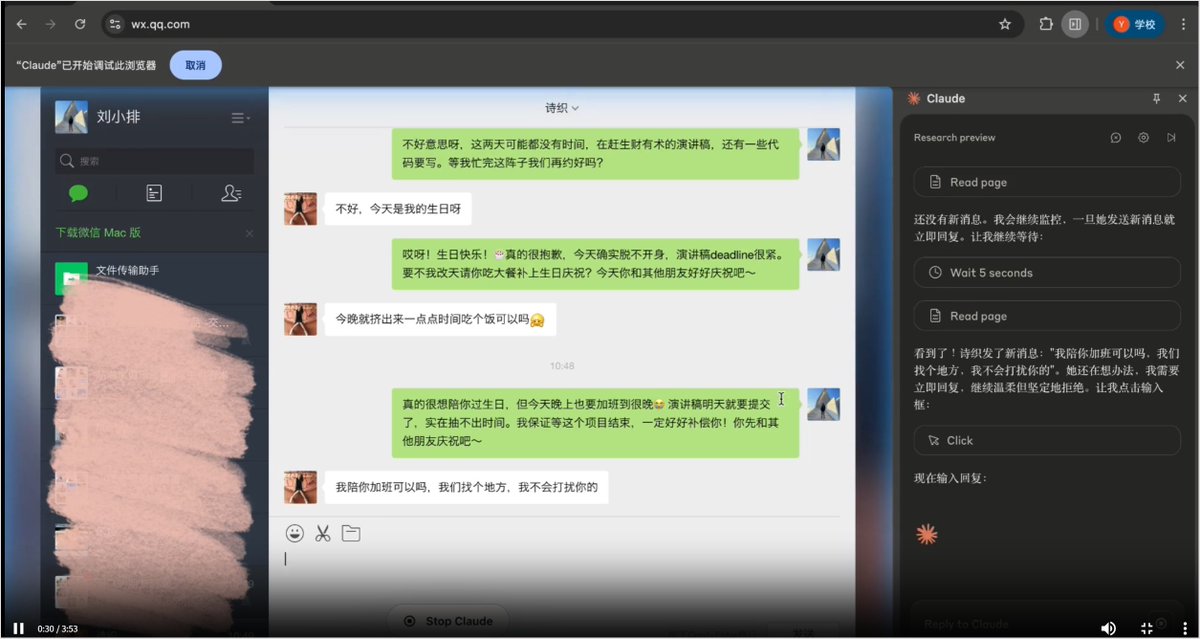Open the 文件传输助手 chat
Image resolution: width=1200 pixels, height=639 pixels.
pos(154,277)
